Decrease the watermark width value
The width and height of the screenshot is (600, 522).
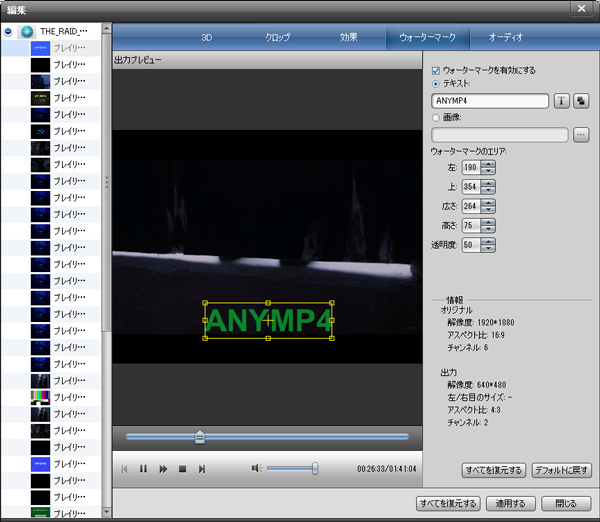(x=488, y=210)
